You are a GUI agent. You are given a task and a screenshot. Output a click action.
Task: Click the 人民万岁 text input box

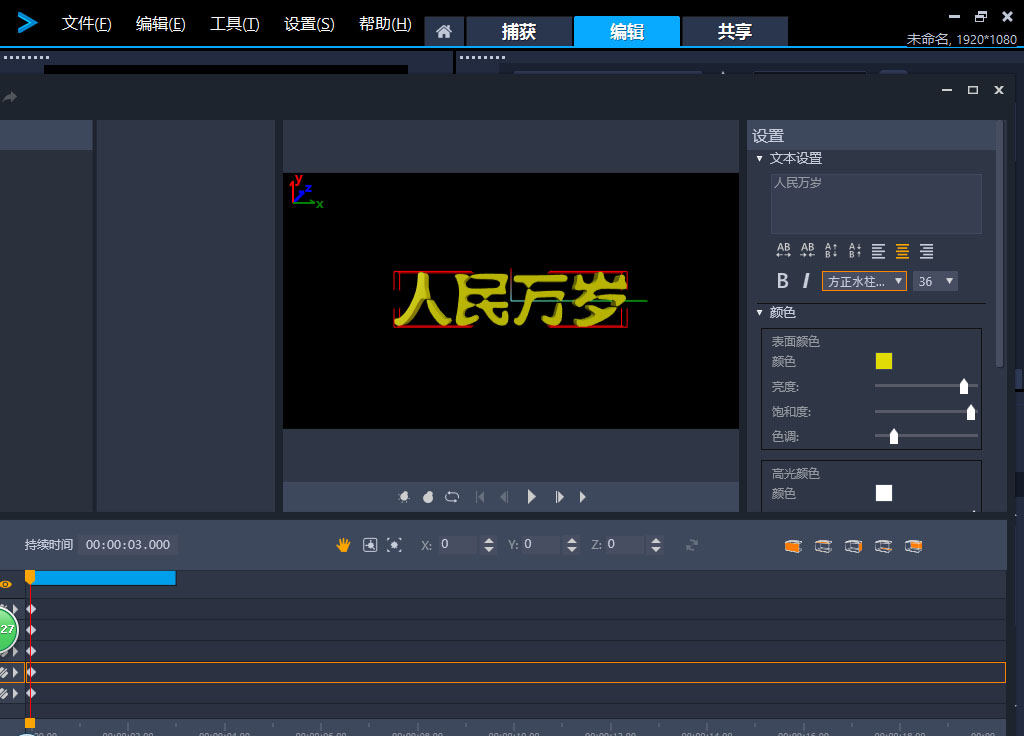tap(876, 204)
